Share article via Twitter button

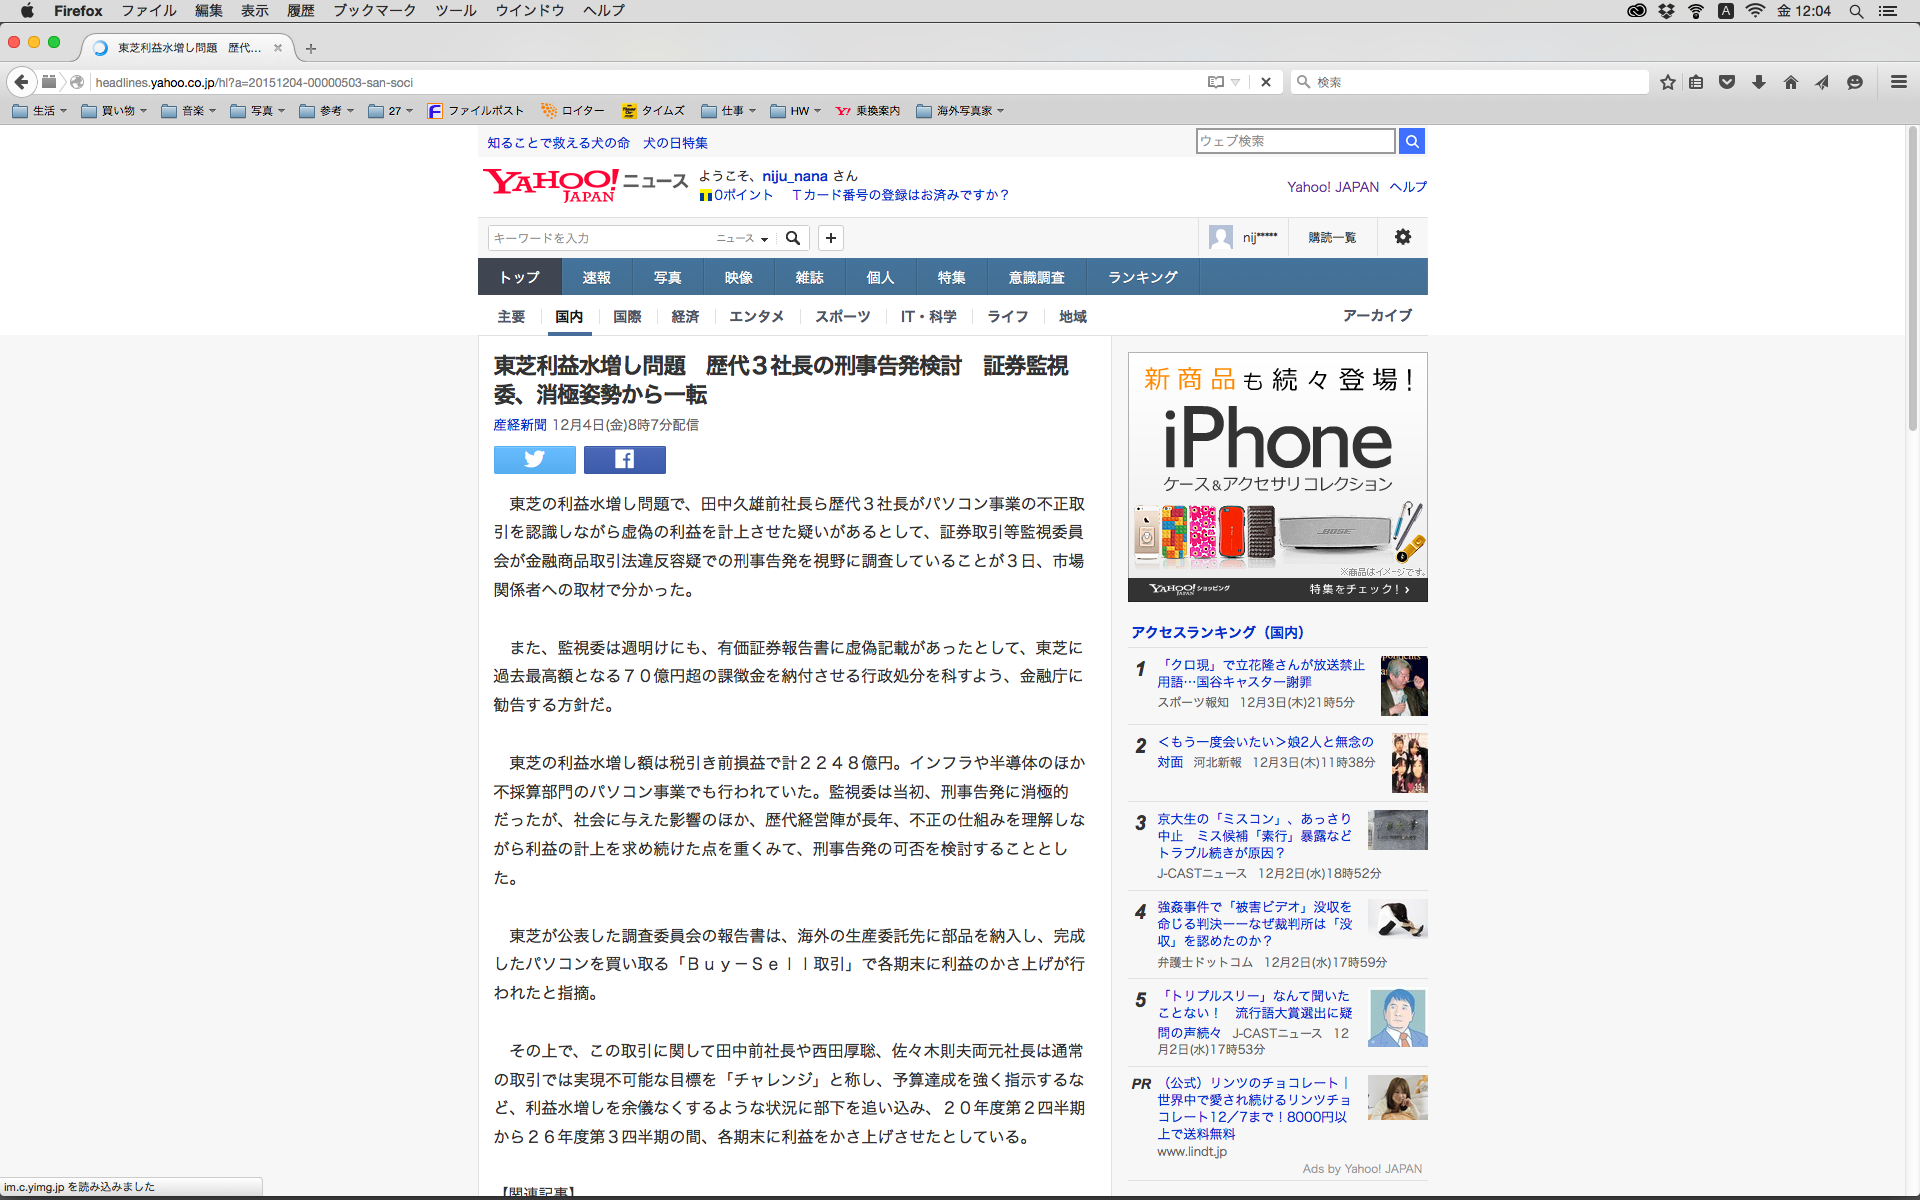click(534, 459)
